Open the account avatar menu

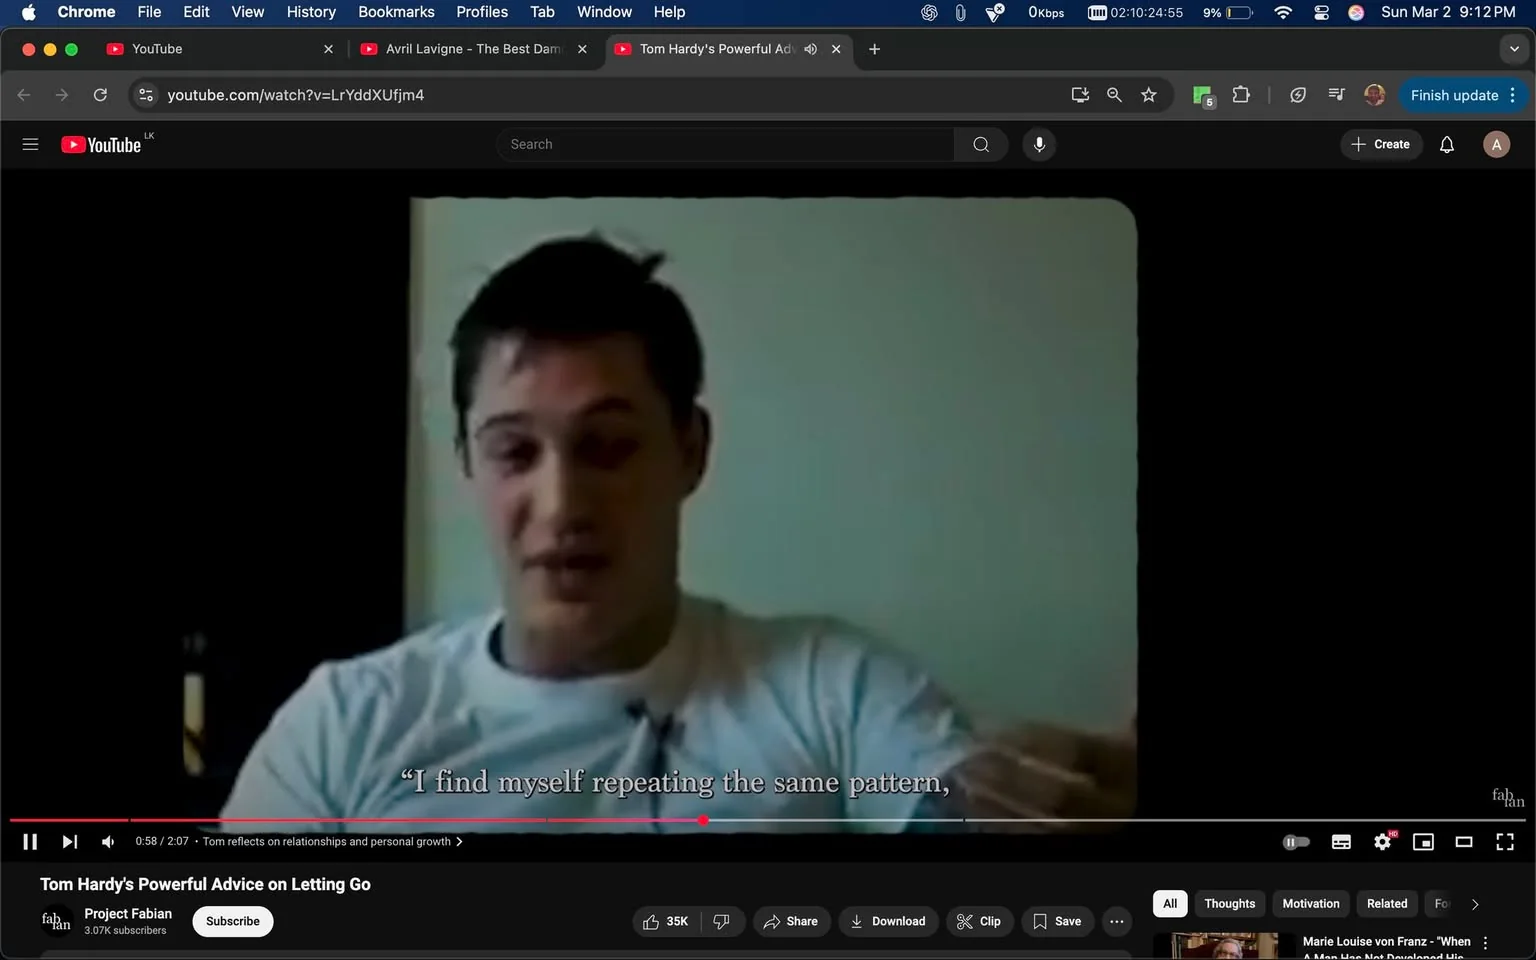(1496, 144)
